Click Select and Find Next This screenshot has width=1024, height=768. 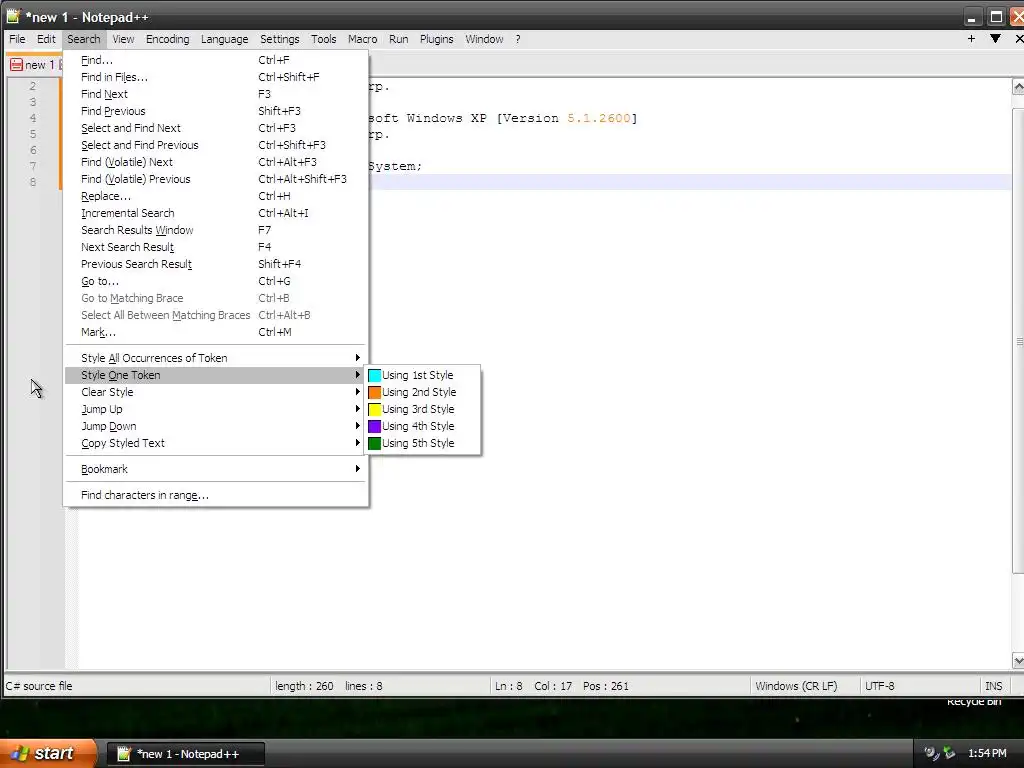point(216,128)
